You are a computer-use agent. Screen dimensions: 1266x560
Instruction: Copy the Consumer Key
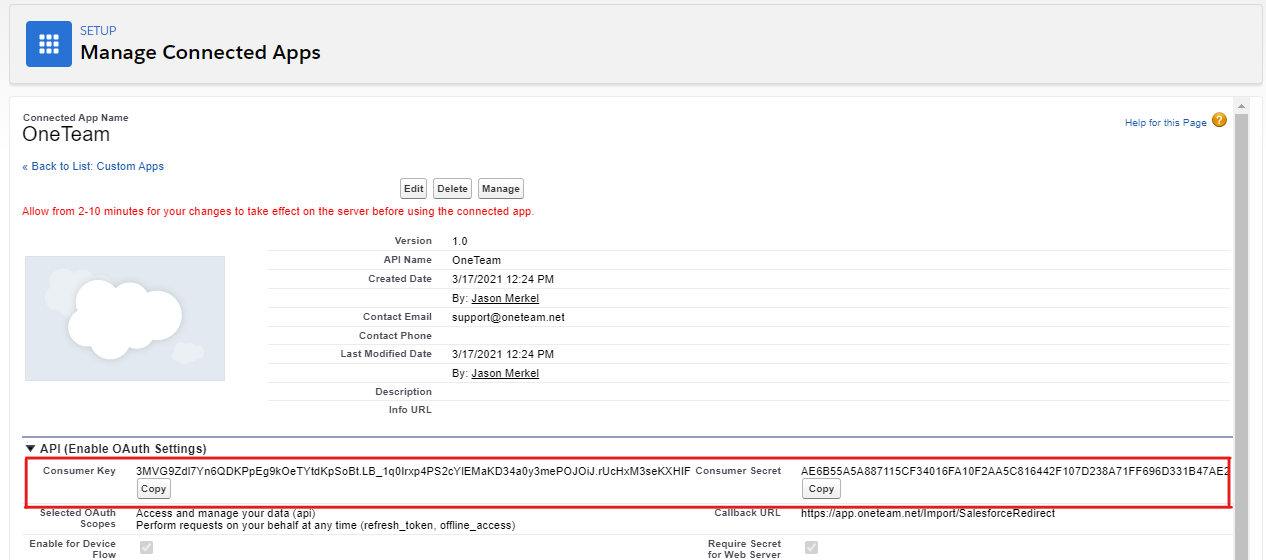click(x=154, y=489)
